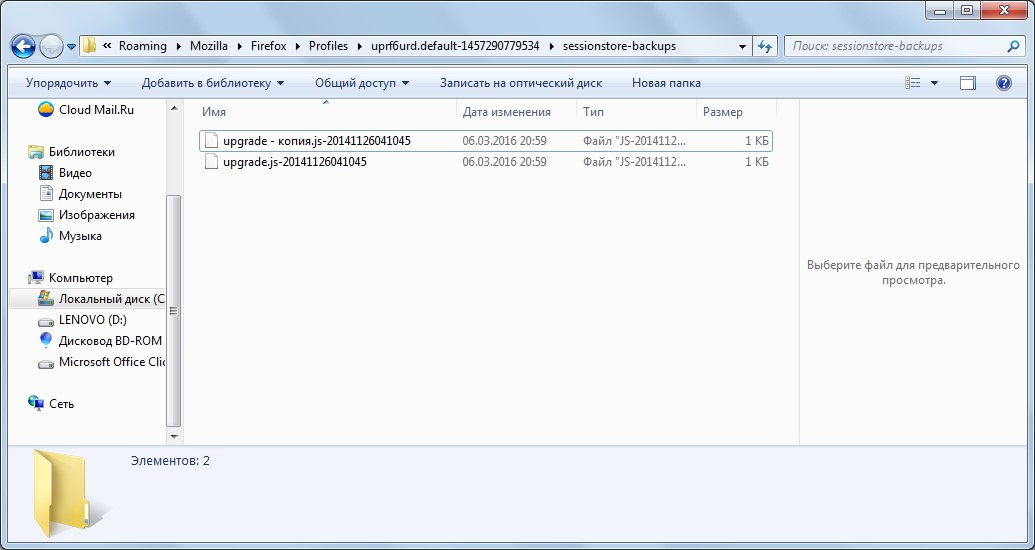Click Записать на оптический диск
Screen dimensions: 1035x550
[x=521, y=83]
